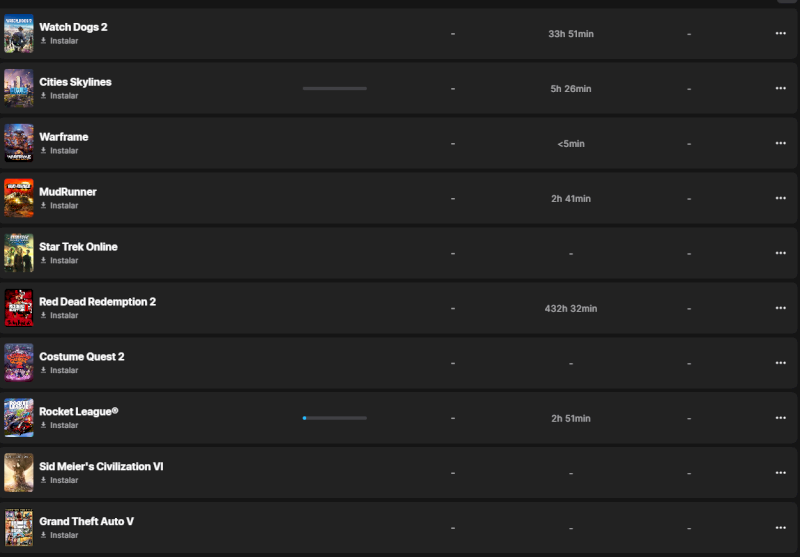Expand the ellipsis menu for Rocket League

coord(780,419)
